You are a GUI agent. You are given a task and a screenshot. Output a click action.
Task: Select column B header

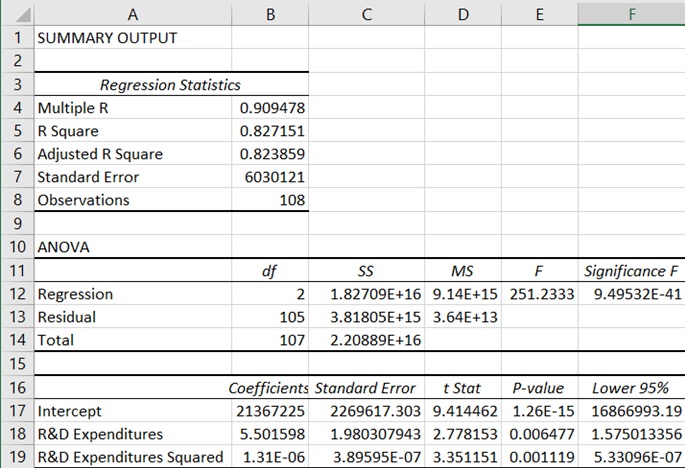pos(270,14)
